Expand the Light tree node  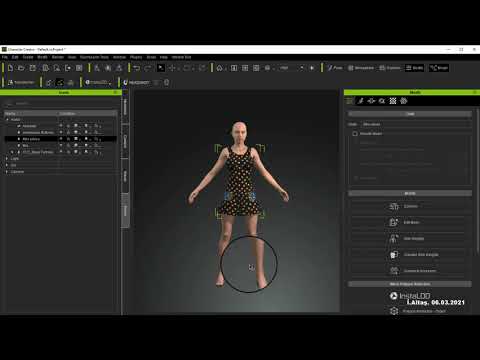pos(7,159)
